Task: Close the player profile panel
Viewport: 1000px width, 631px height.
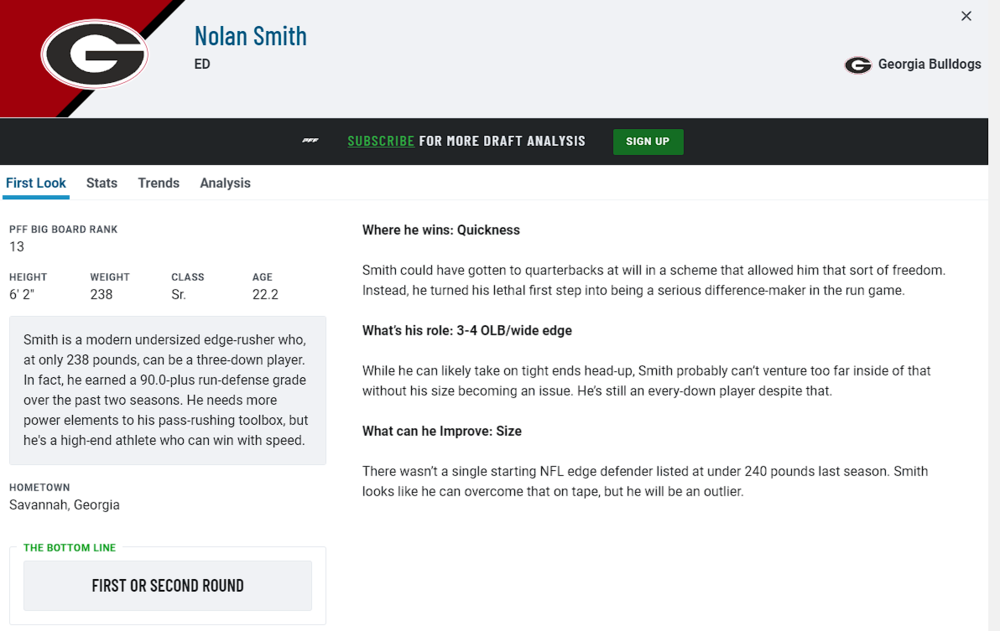Action: (x=966, y=16)
